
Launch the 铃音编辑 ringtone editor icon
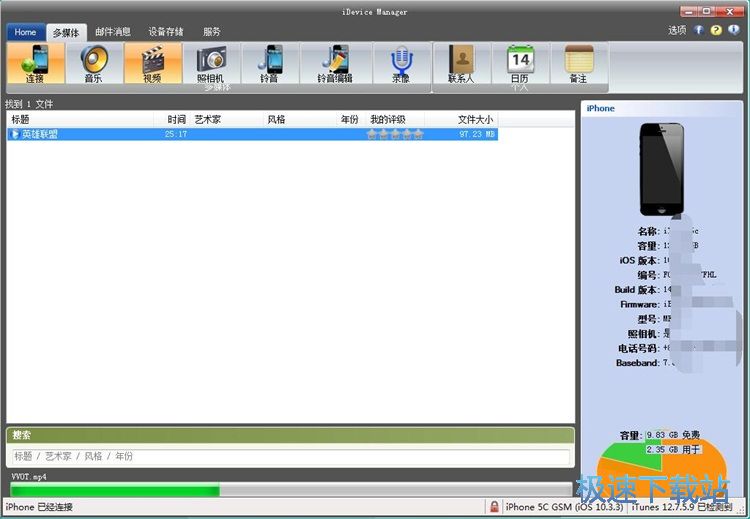pos(335,64)
